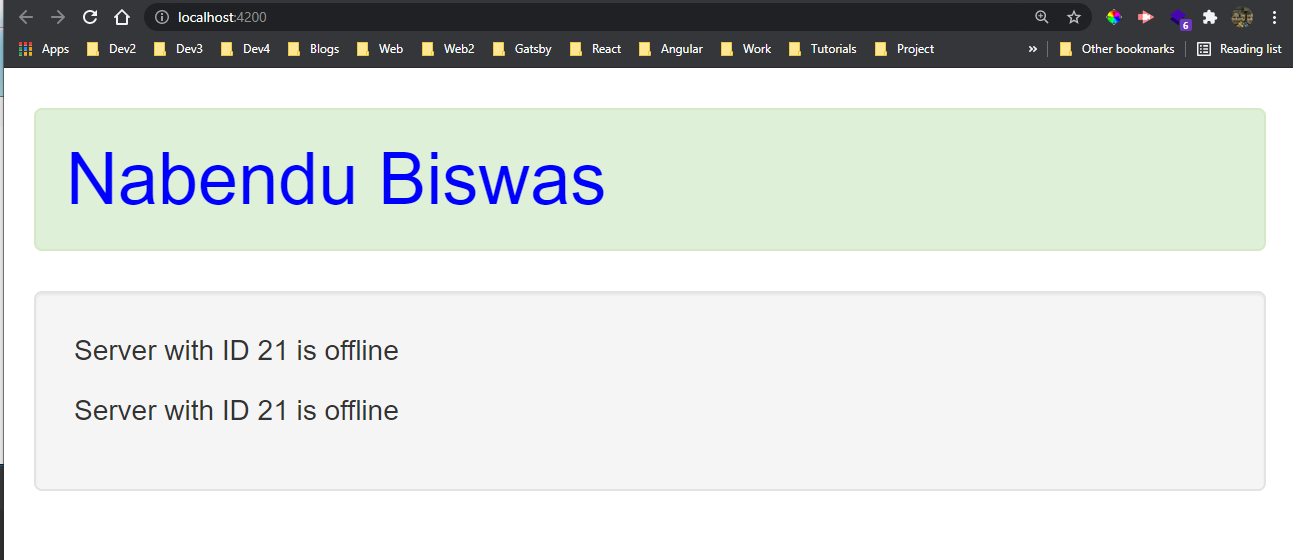Image resolution: width=1293 pixels, height=560 pixels.
Task: Open the colorful pinwheel extension
Action: [x=1114, y=17]
